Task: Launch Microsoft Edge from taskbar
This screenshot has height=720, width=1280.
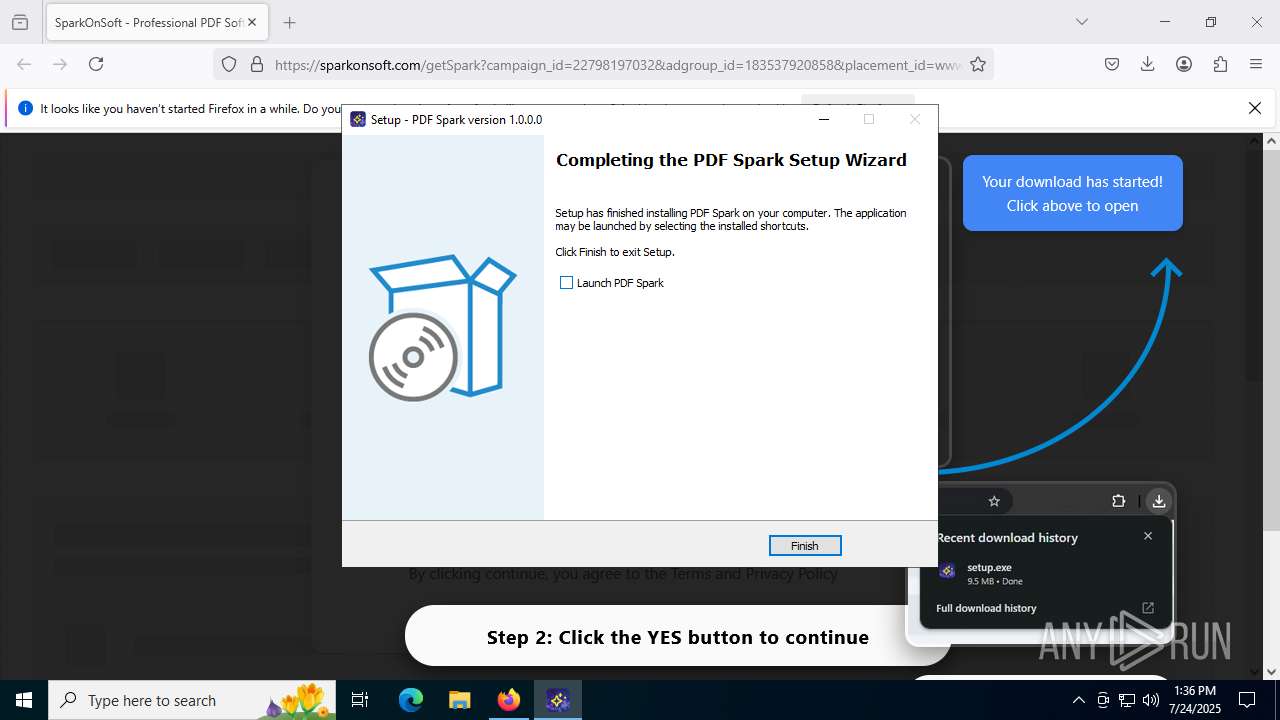Action: 411,700
